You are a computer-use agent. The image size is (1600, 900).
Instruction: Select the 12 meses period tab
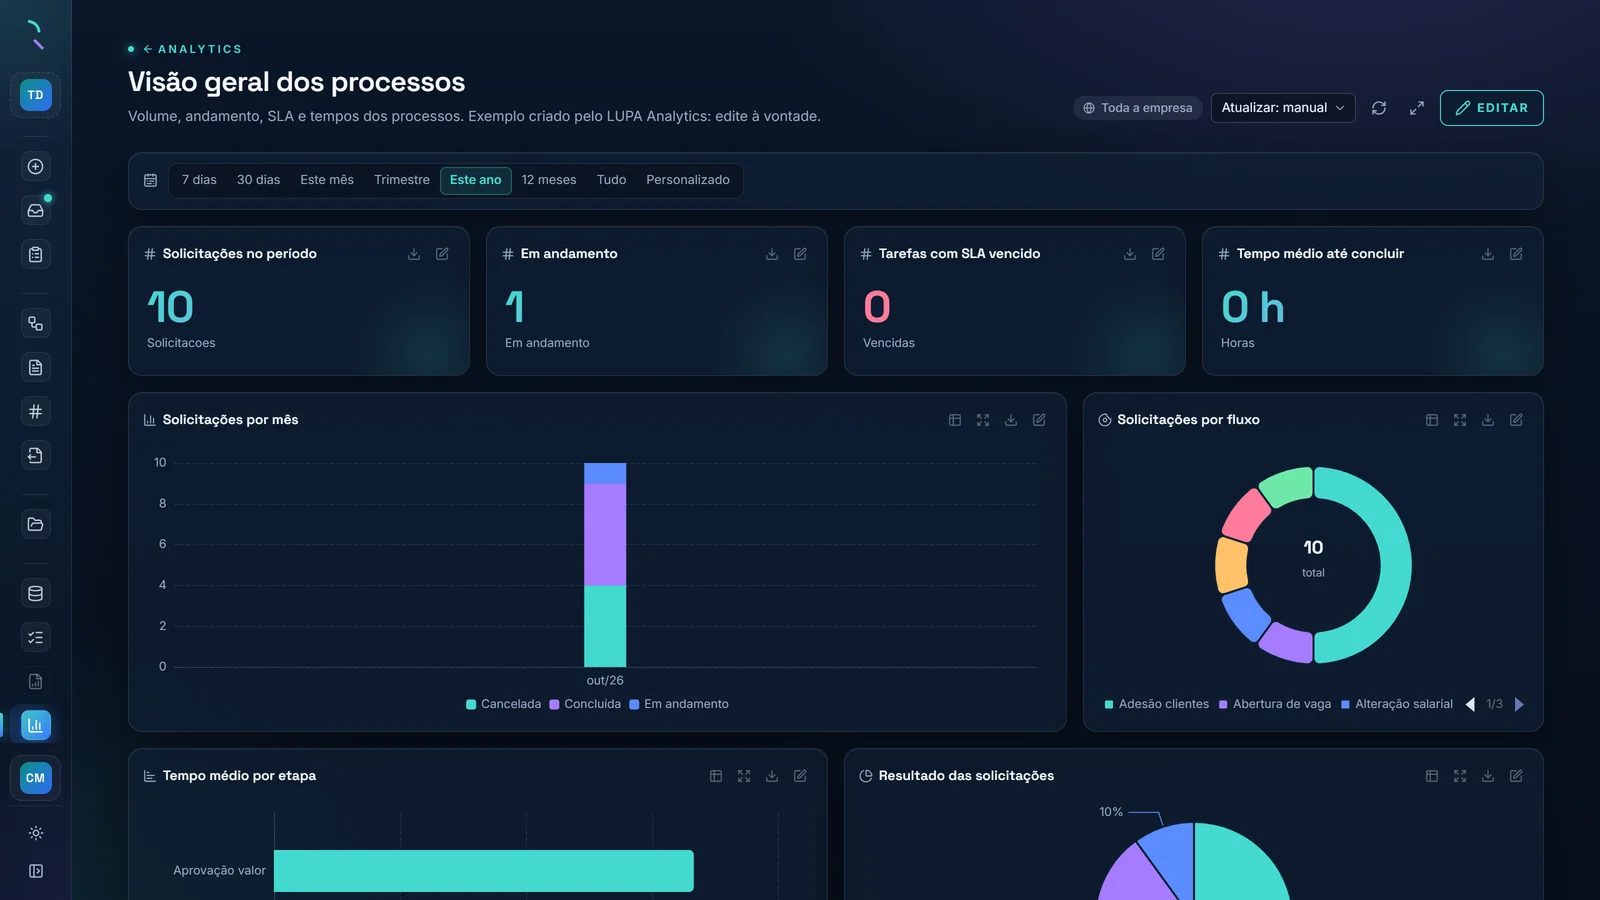549,180
